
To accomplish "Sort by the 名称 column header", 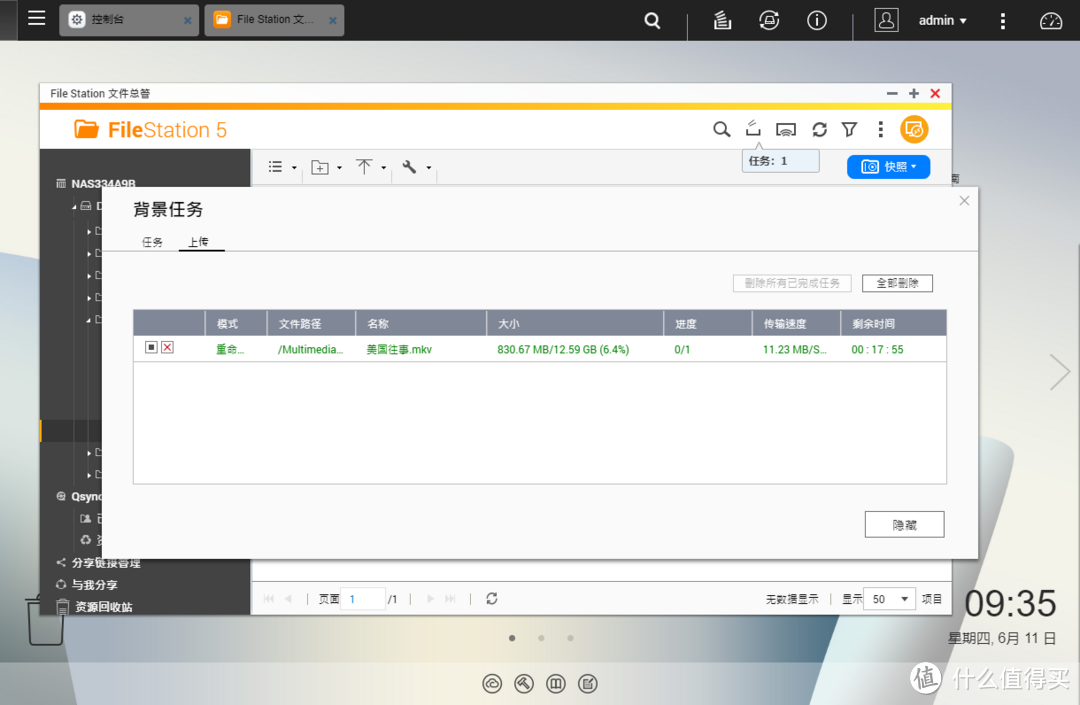I will pyautogui.click(x=421, y=324).
